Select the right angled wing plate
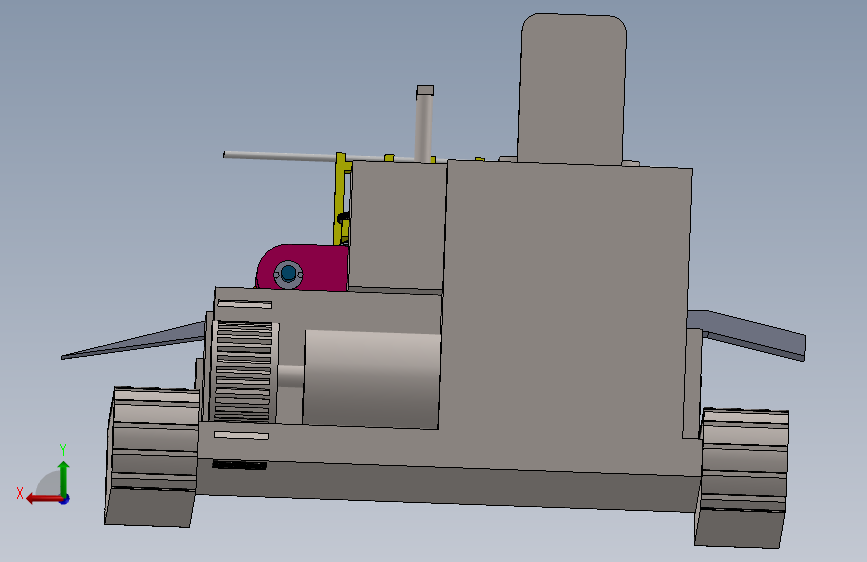The width and height of the screenshot is (867, 562). 748,334
